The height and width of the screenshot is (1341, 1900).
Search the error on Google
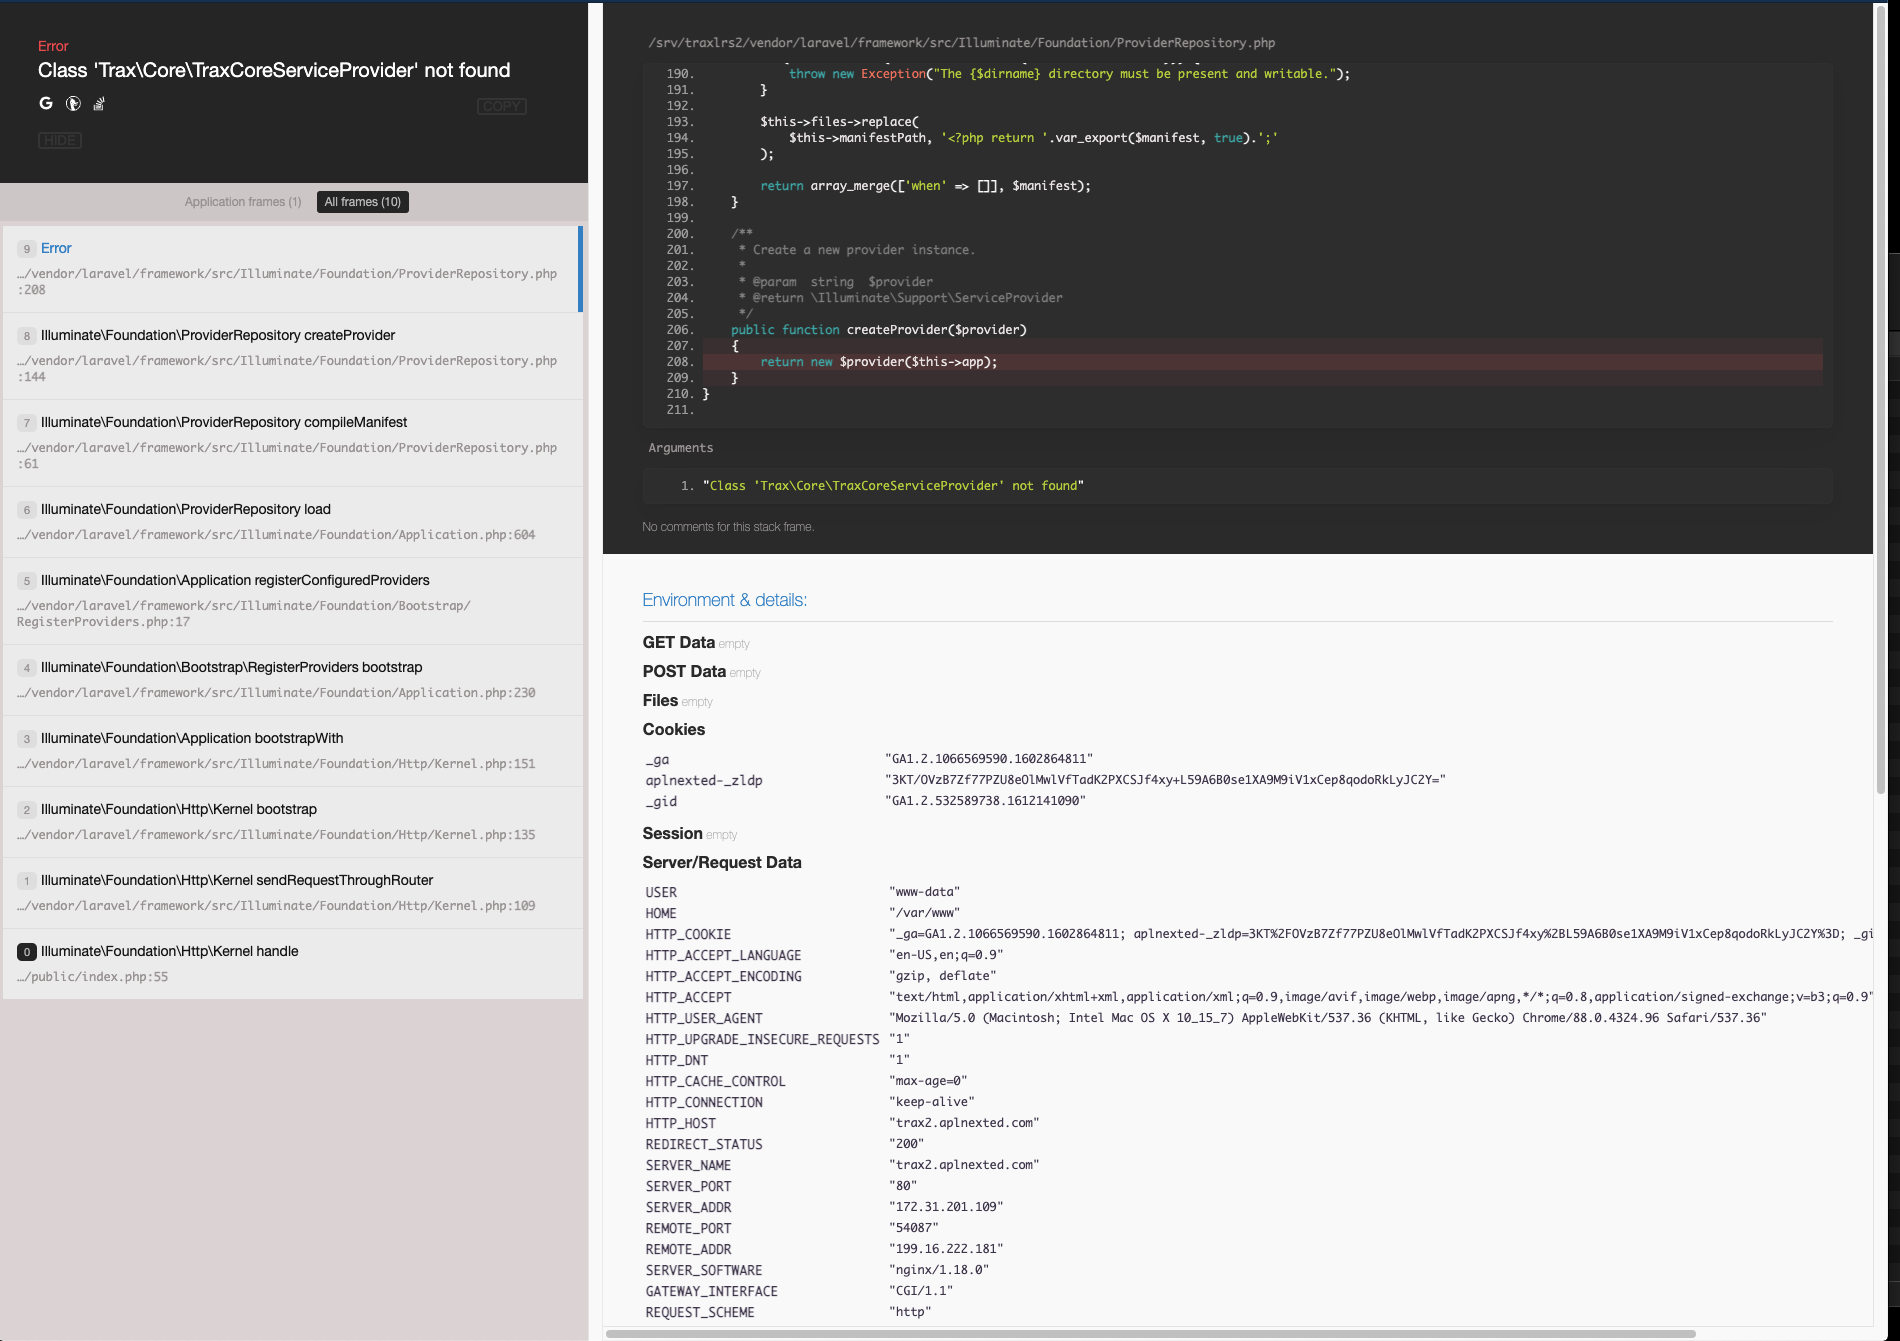[45, 103]
